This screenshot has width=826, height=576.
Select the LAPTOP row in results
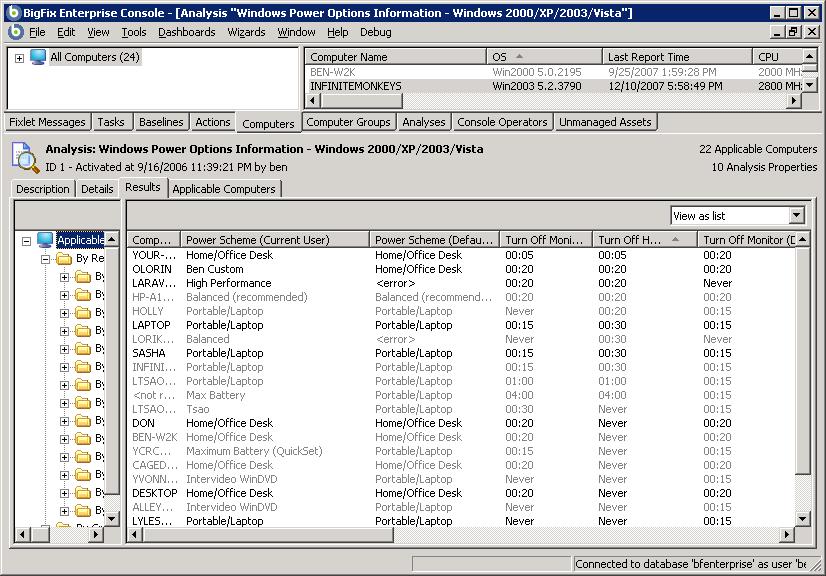[x=462, y=325]
